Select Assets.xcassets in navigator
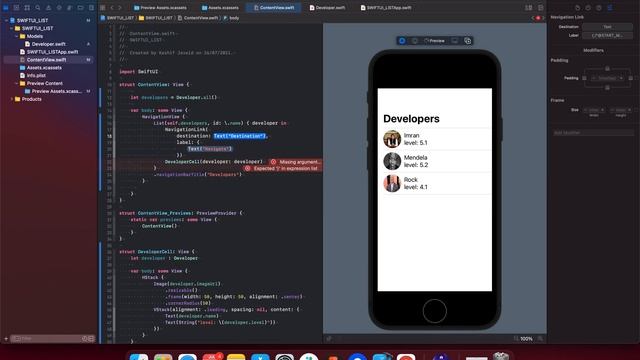 click(x=44, y=68)
